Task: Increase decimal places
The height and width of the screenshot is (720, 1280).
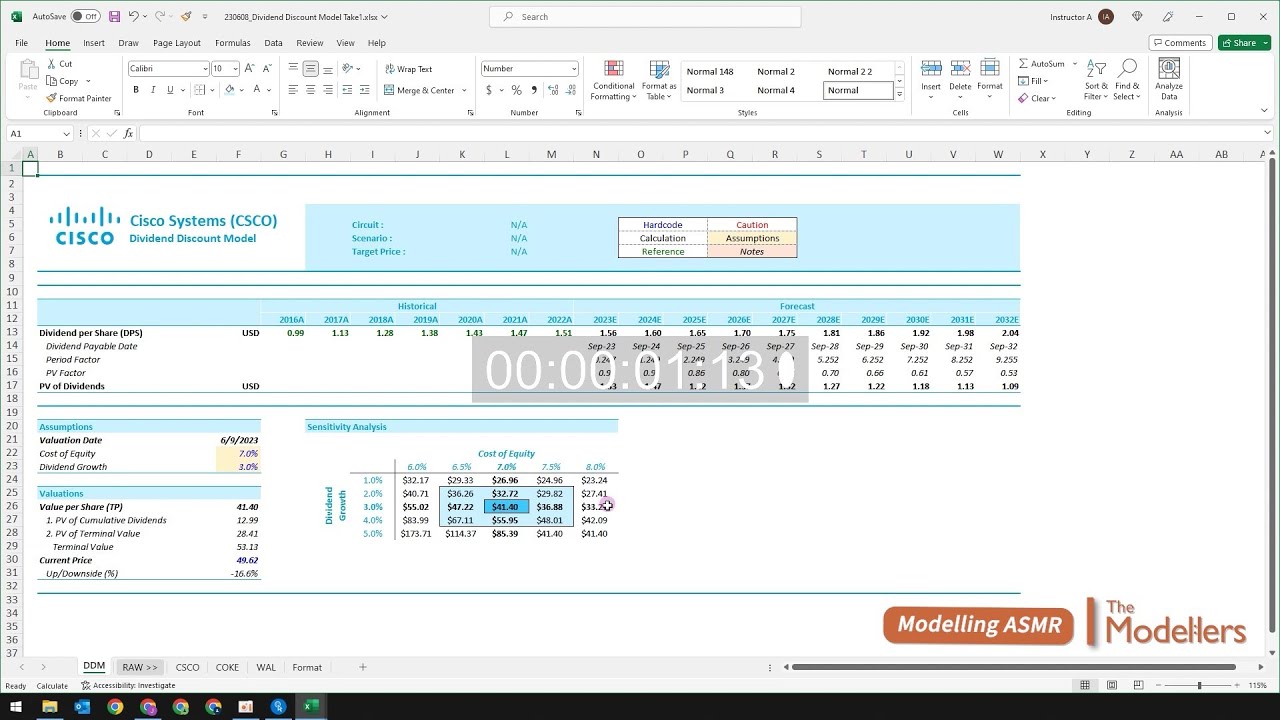Action: (551, 90)
